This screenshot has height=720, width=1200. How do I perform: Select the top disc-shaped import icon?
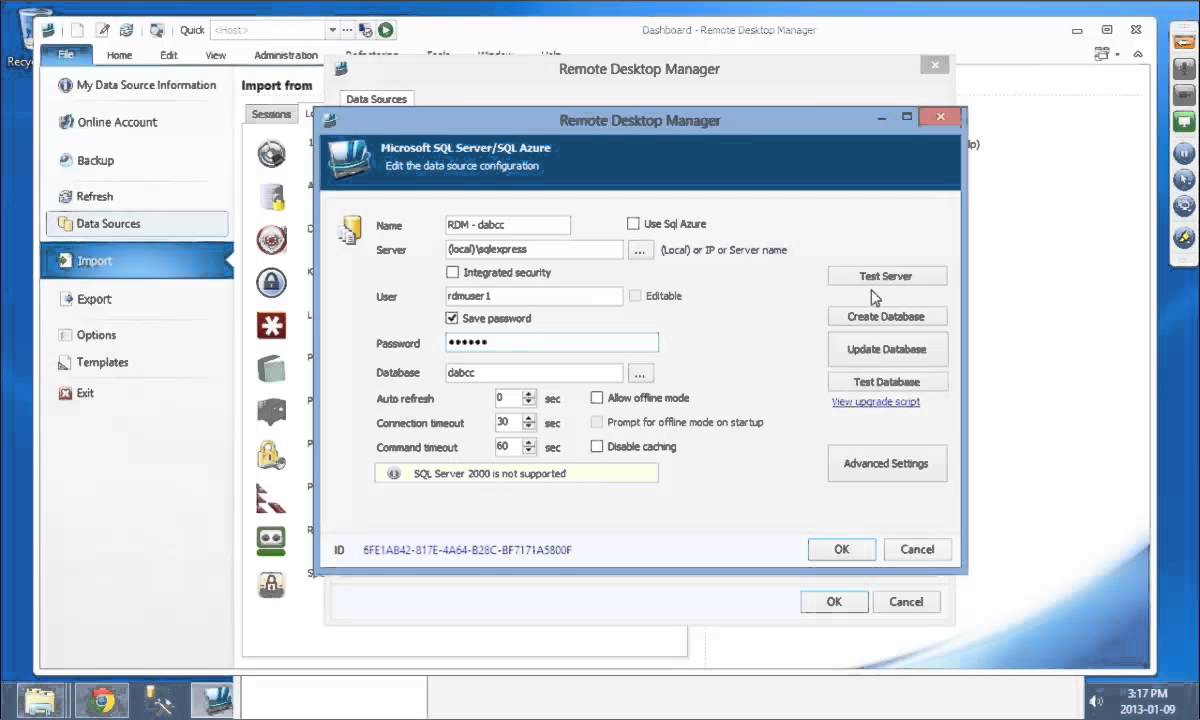tap(271, 153)
